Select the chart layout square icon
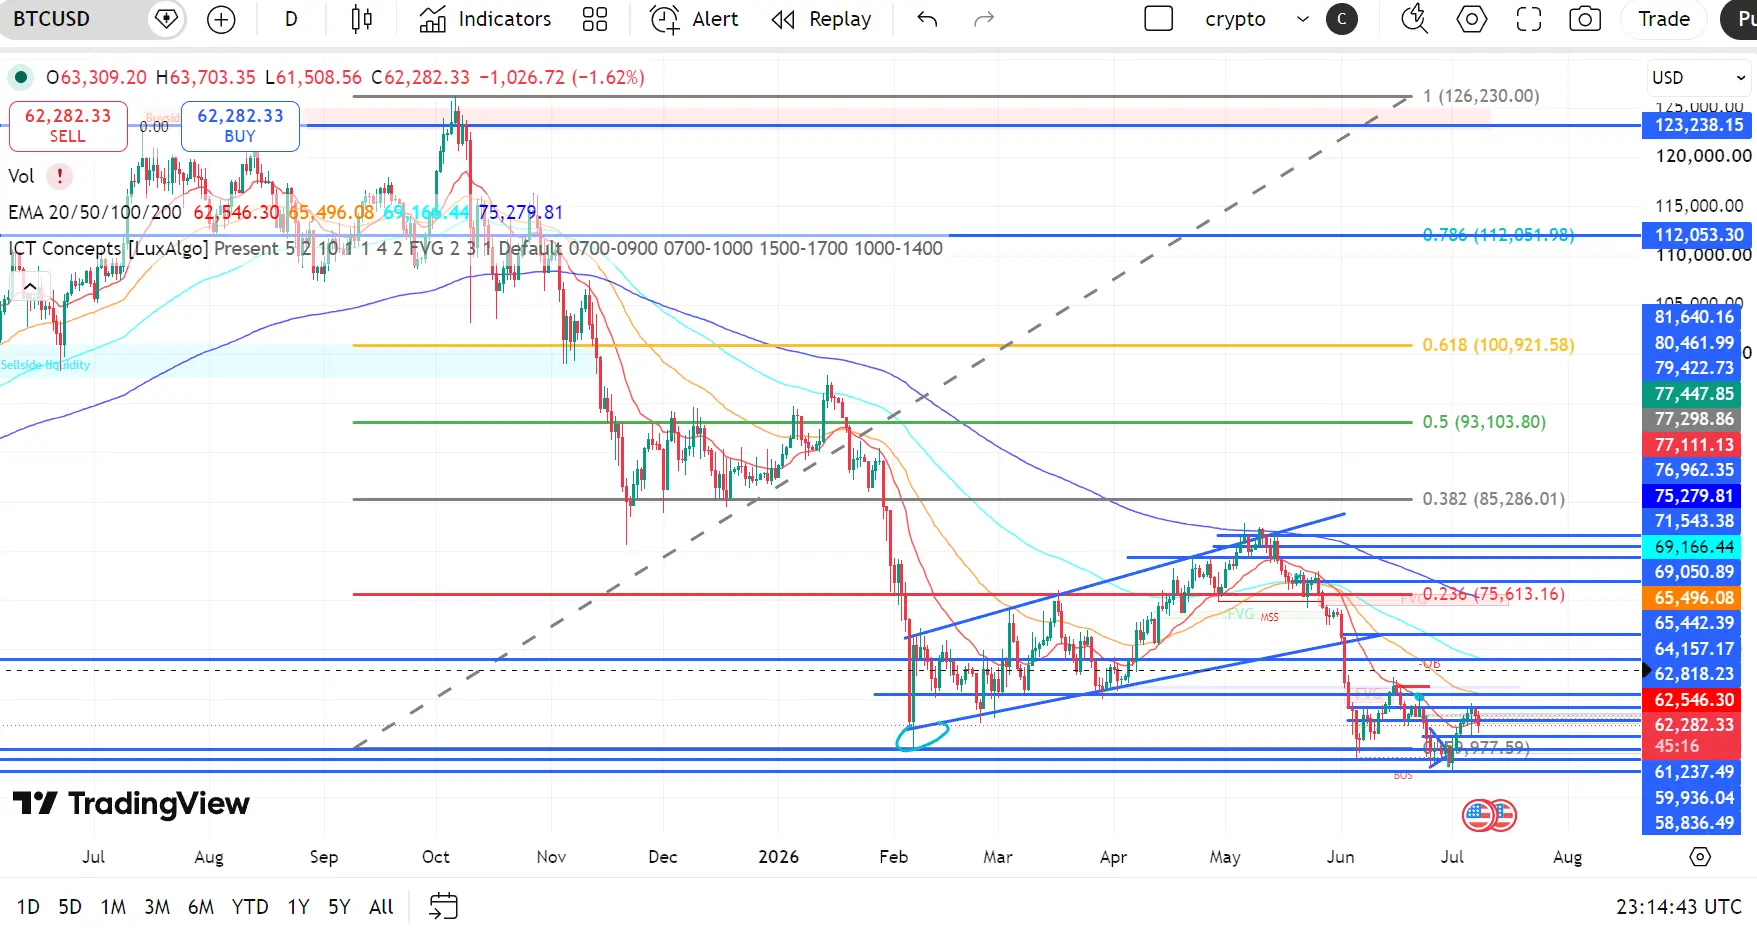The image size is (1757, 933). pos(1158,19)
